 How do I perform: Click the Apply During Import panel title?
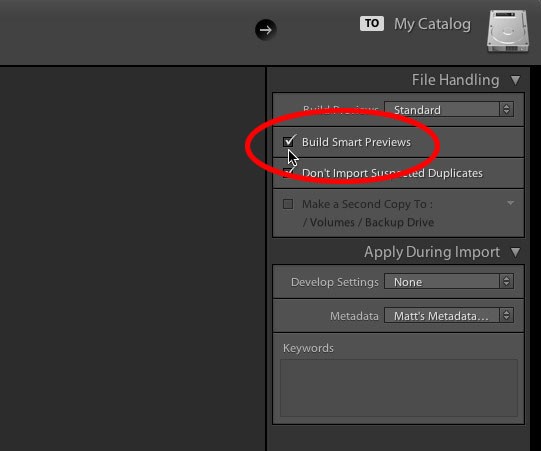coord(432,252)
